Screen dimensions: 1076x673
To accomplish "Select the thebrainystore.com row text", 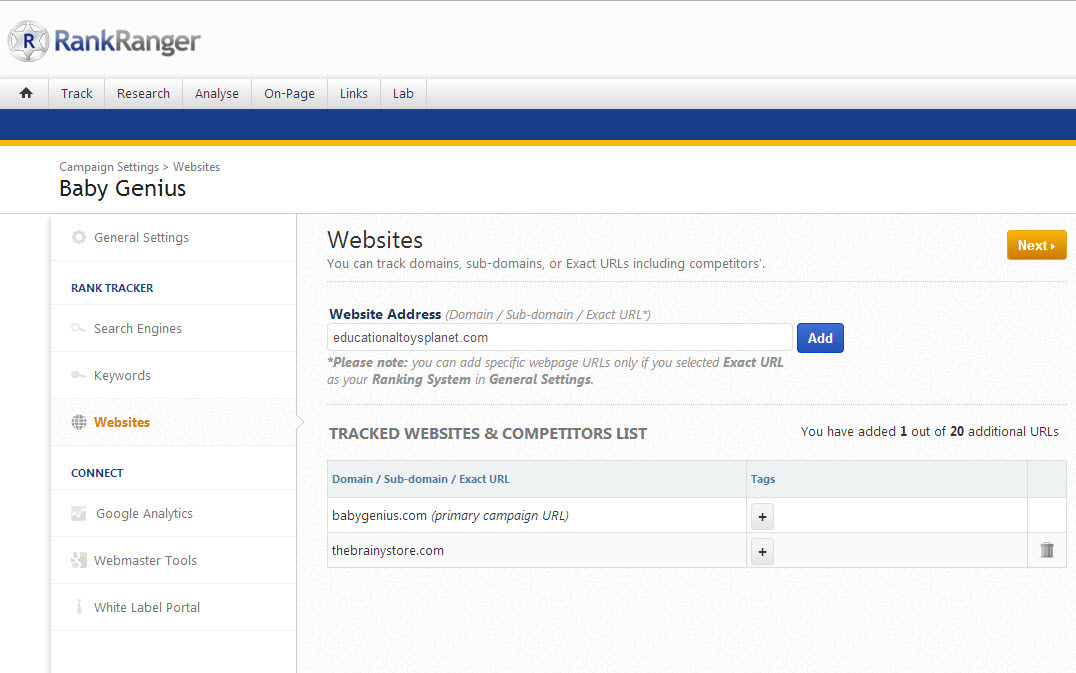I will (x=388, y=550).
